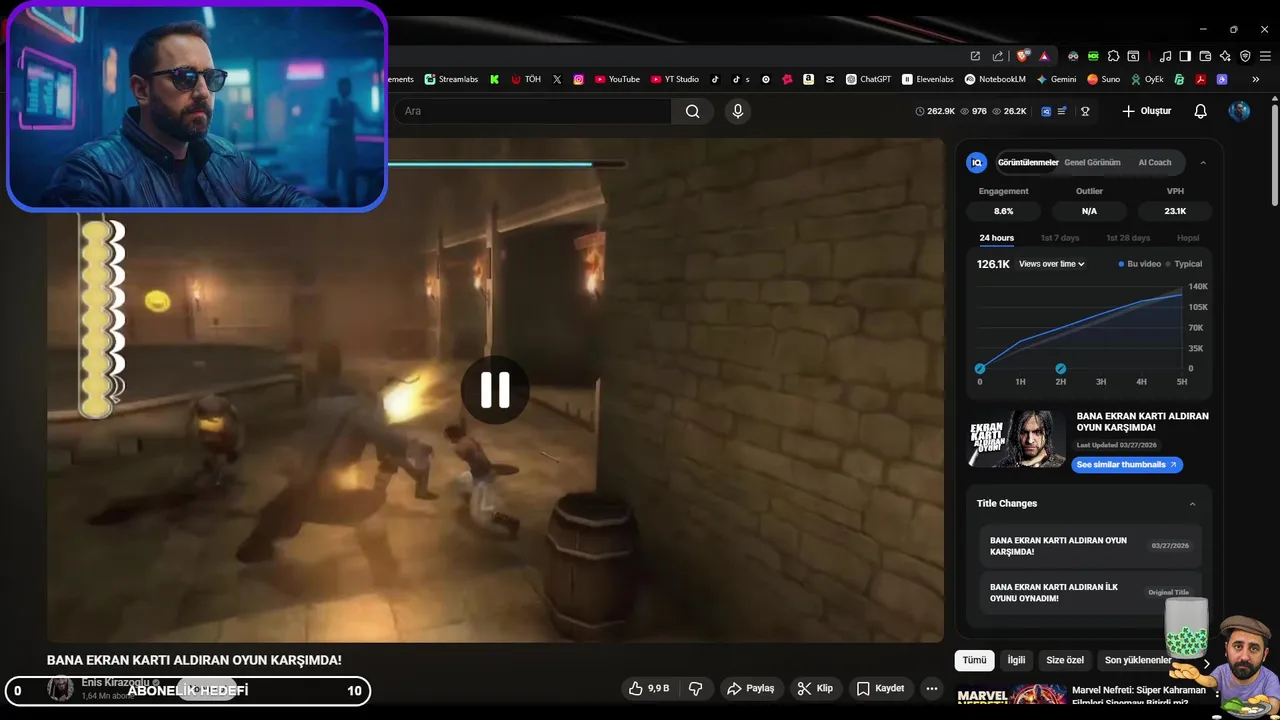
Task: Select the 1st 7 days range tab
Action: point(1060,238)
